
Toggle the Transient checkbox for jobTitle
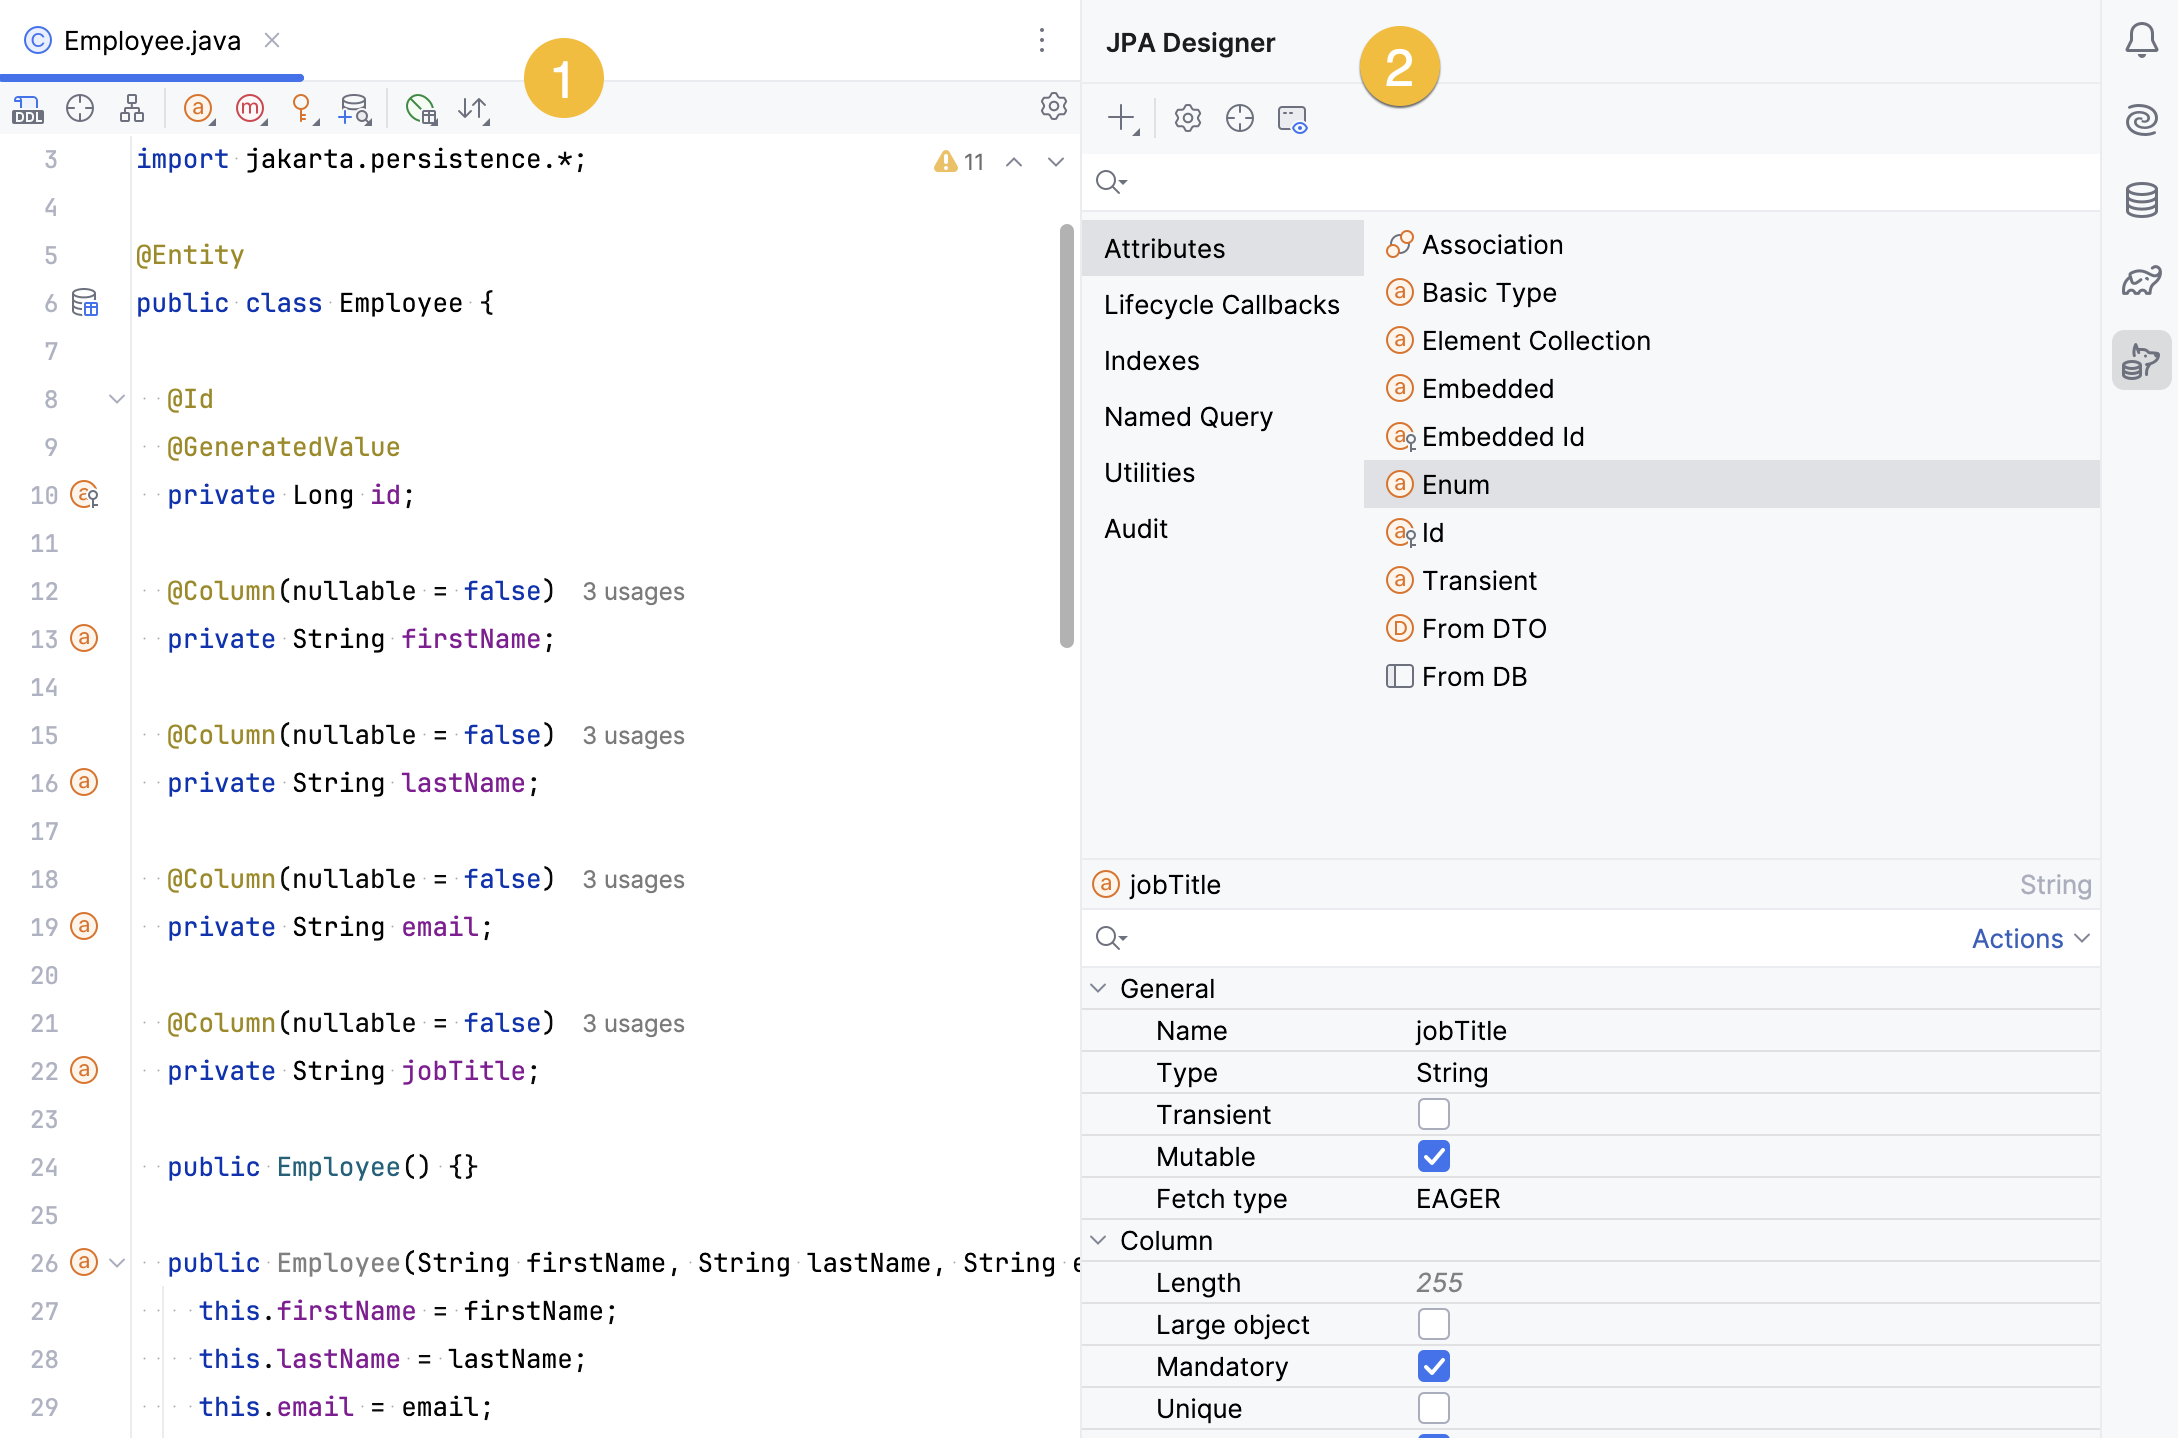pos(1432,1114)
